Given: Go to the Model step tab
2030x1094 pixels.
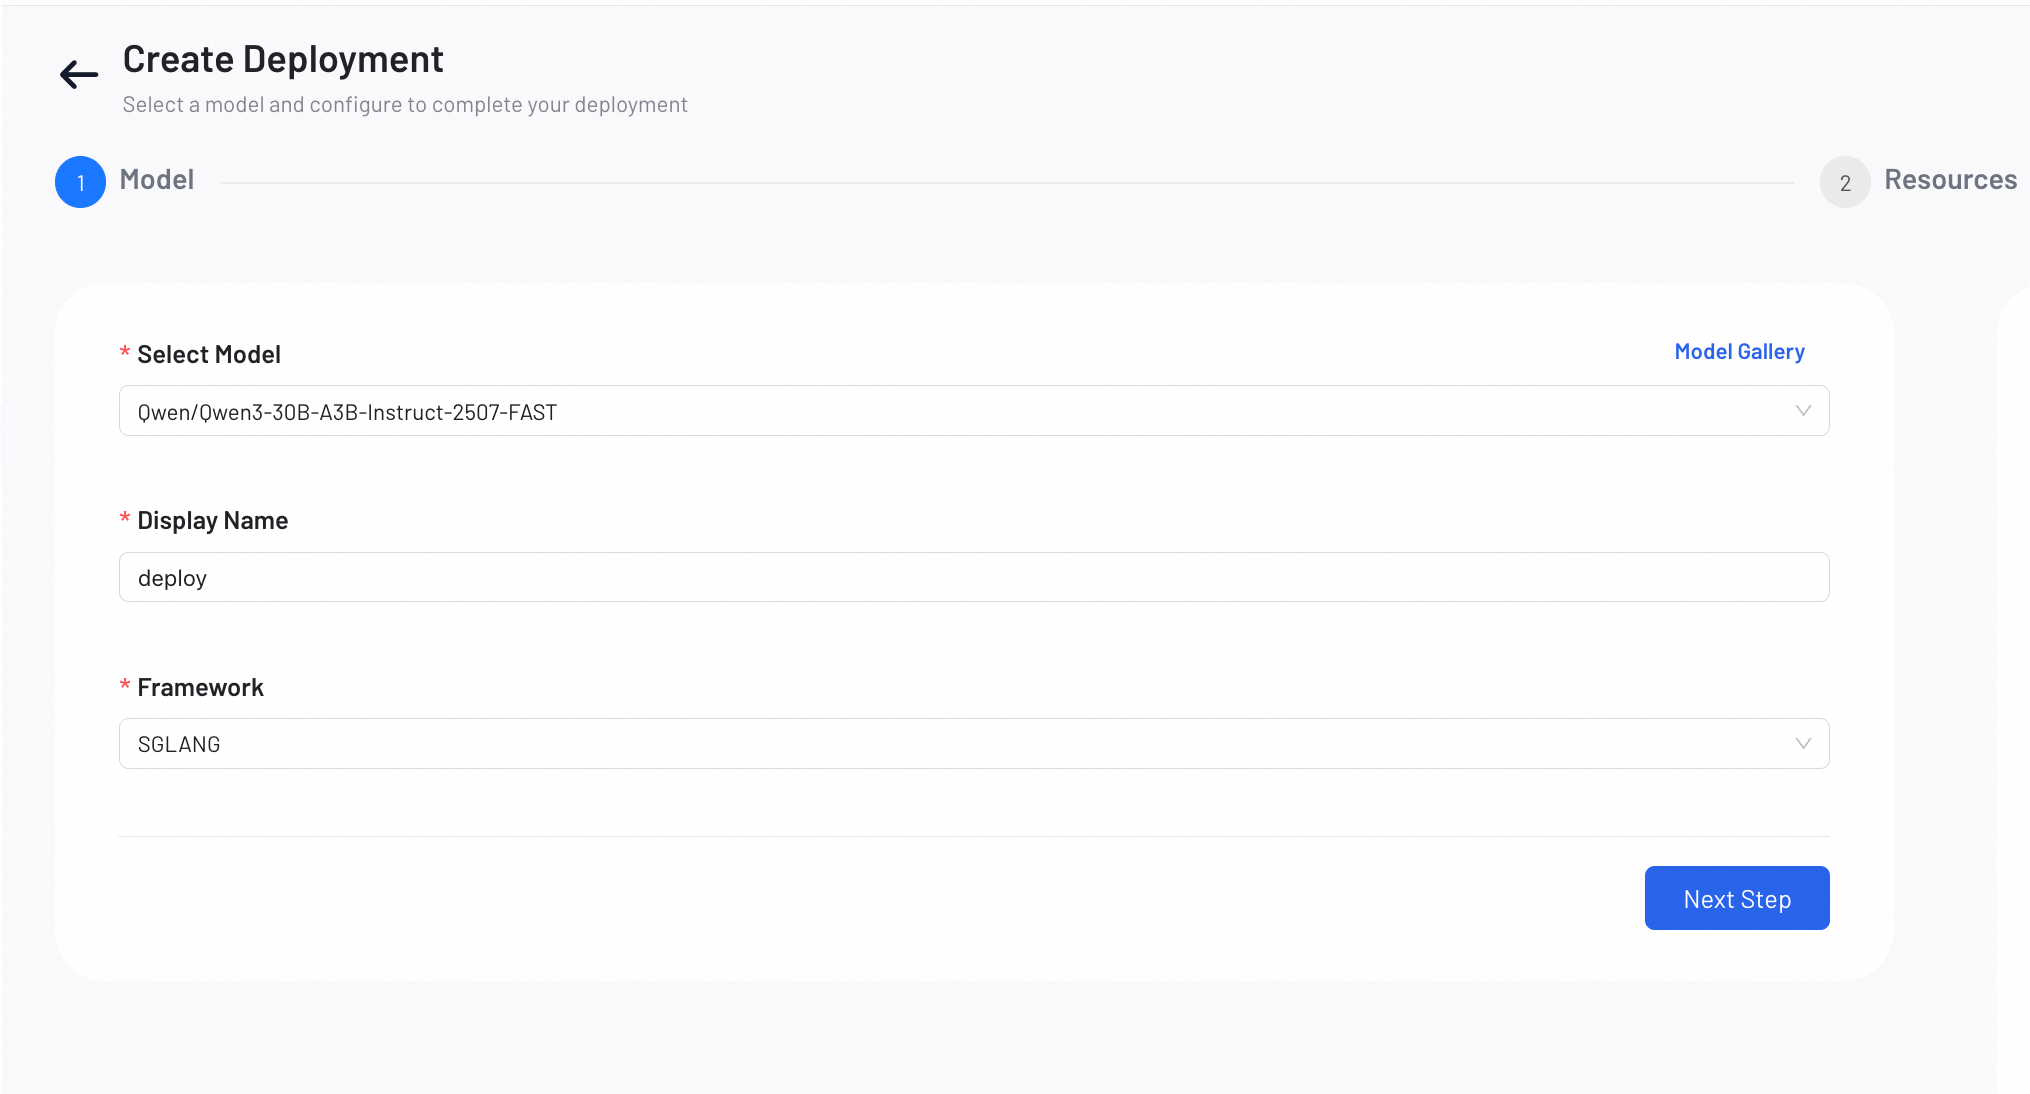Looking at the screenshot, I should pyautogui.click(x=157, y=180).
